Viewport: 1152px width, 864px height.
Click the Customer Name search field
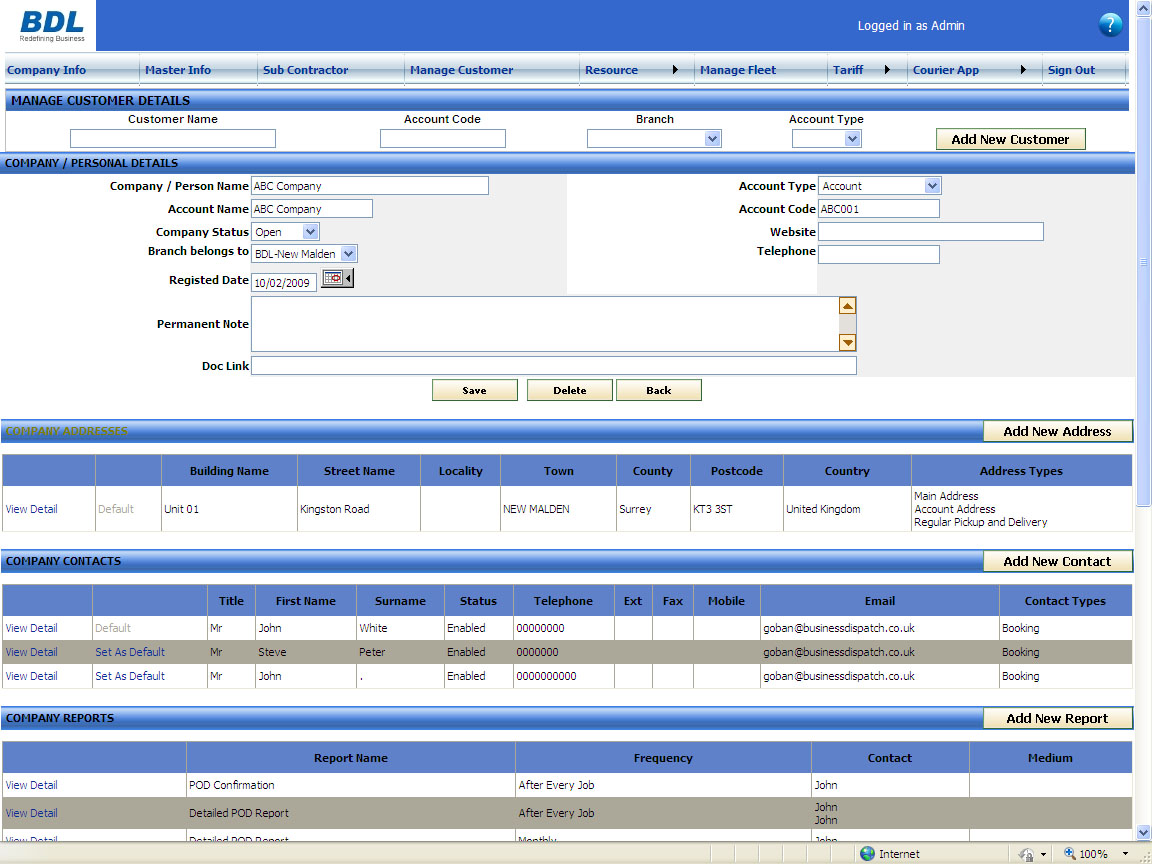click(x=173, y=138)
